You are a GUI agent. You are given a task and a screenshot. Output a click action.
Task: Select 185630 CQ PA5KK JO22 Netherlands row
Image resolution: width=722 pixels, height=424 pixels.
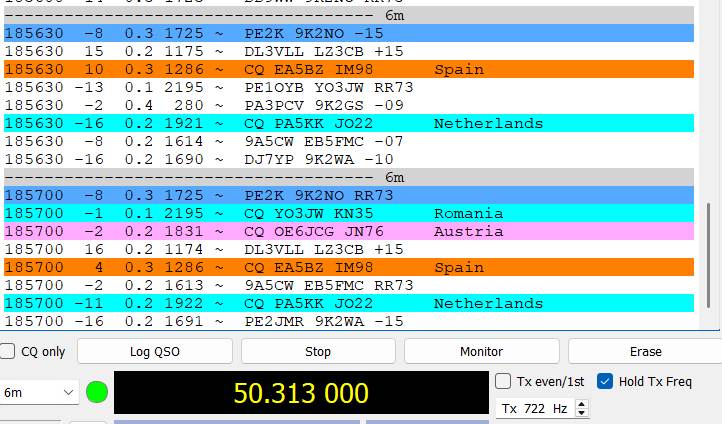[349, 123]
